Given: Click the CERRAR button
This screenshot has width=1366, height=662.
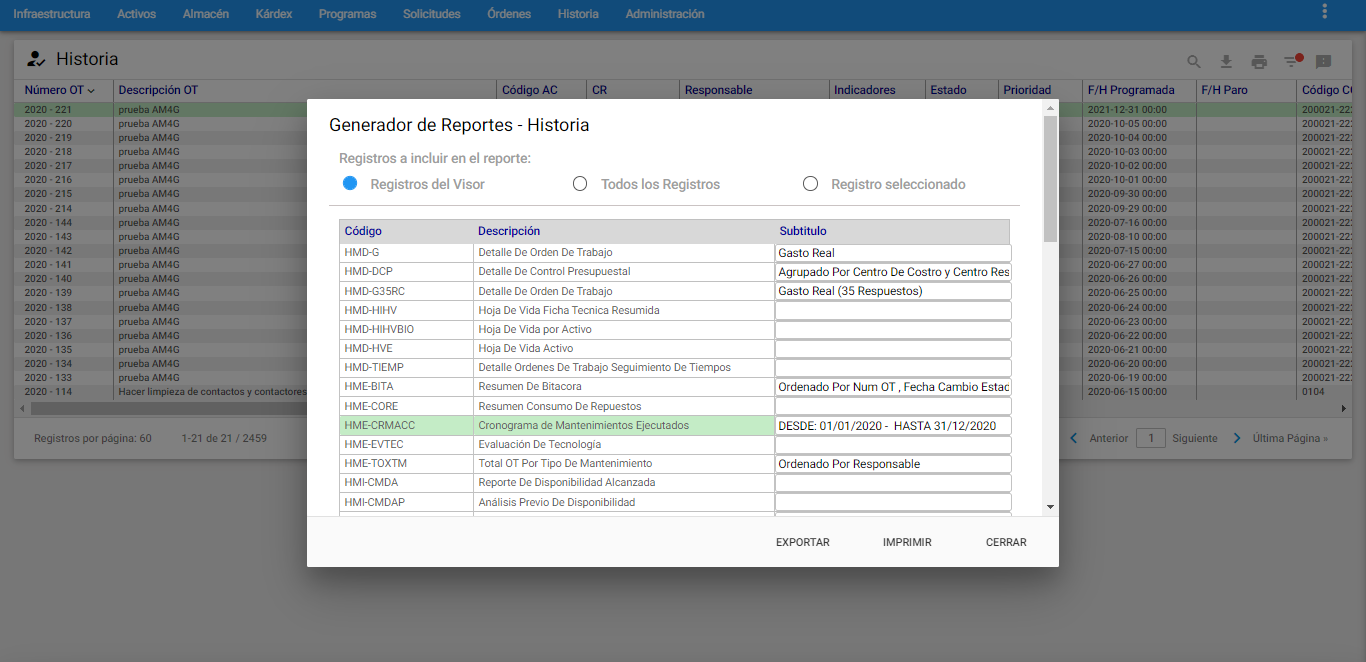Looking at the screenshot, I should coord(1006,542).
